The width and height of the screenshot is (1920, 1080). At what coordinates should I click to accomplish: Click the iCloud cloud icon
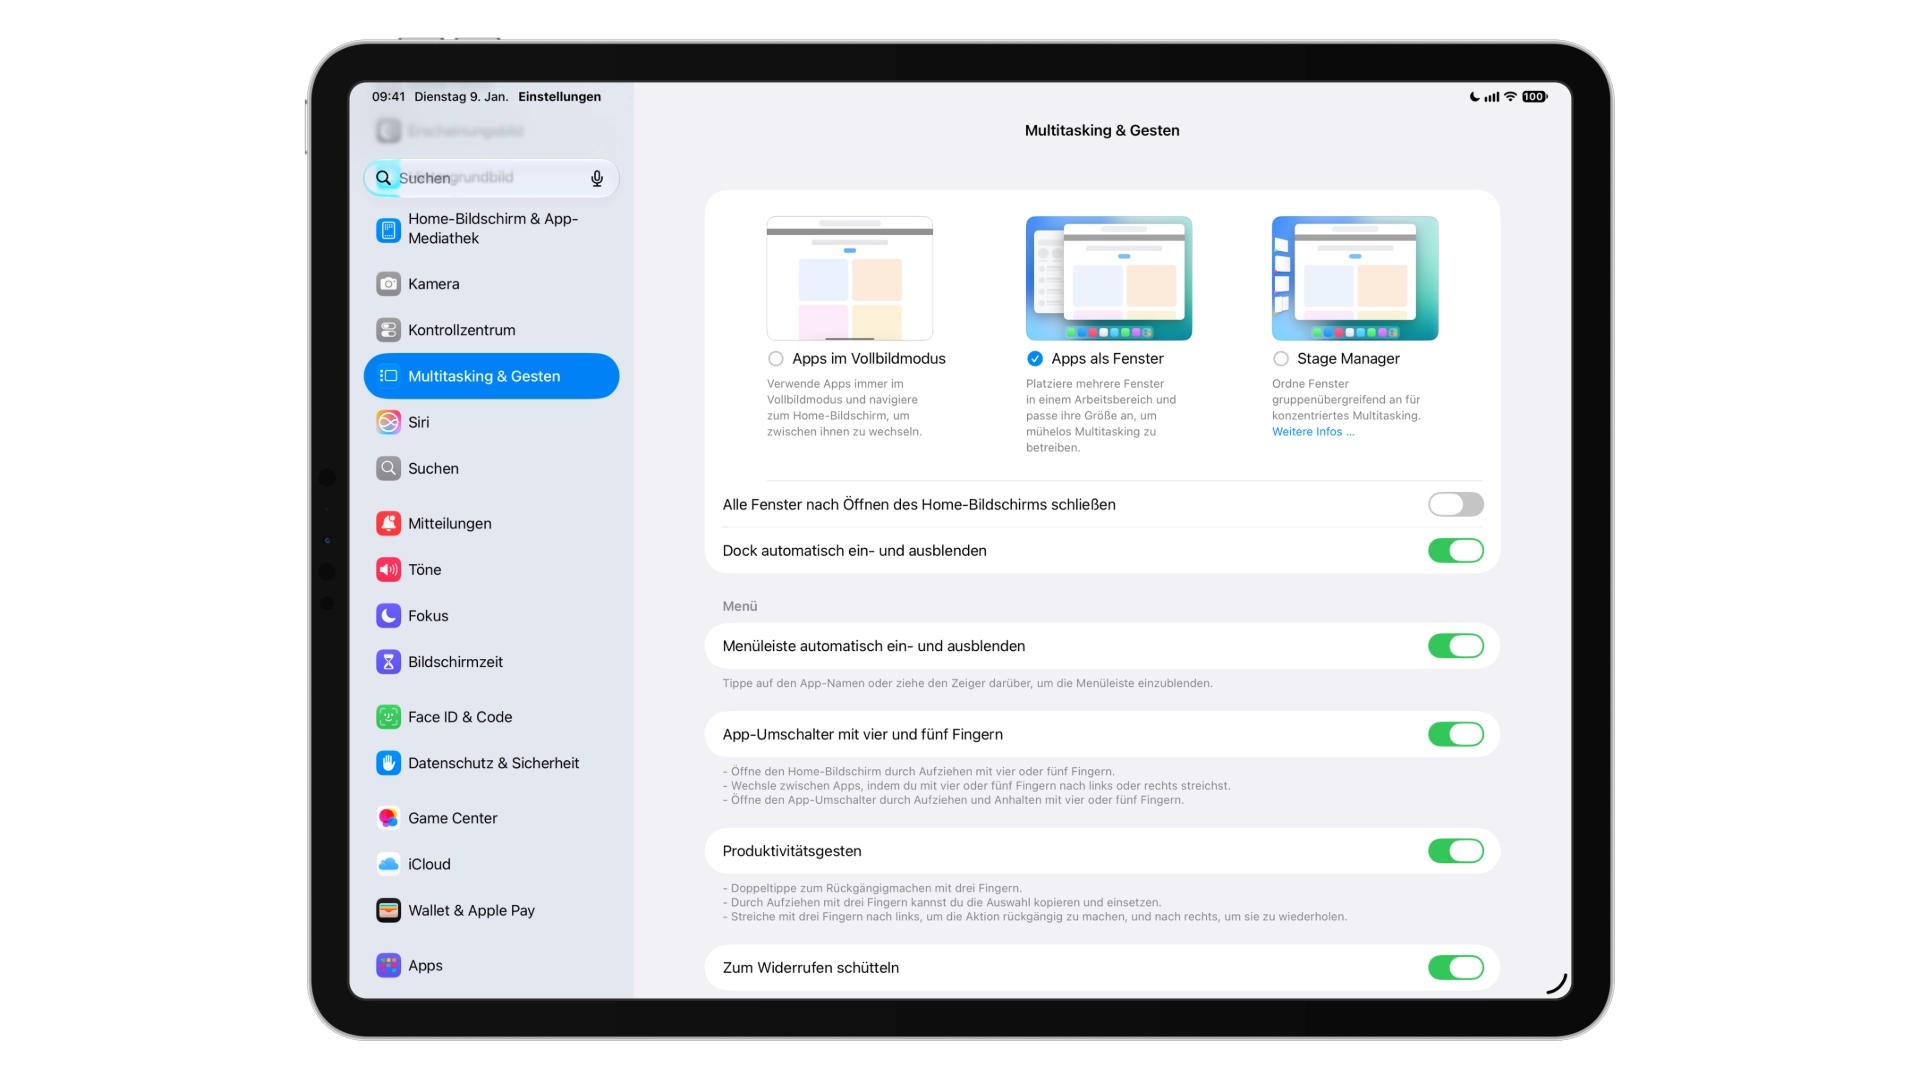pyautogui.click(x=388, y=864)
